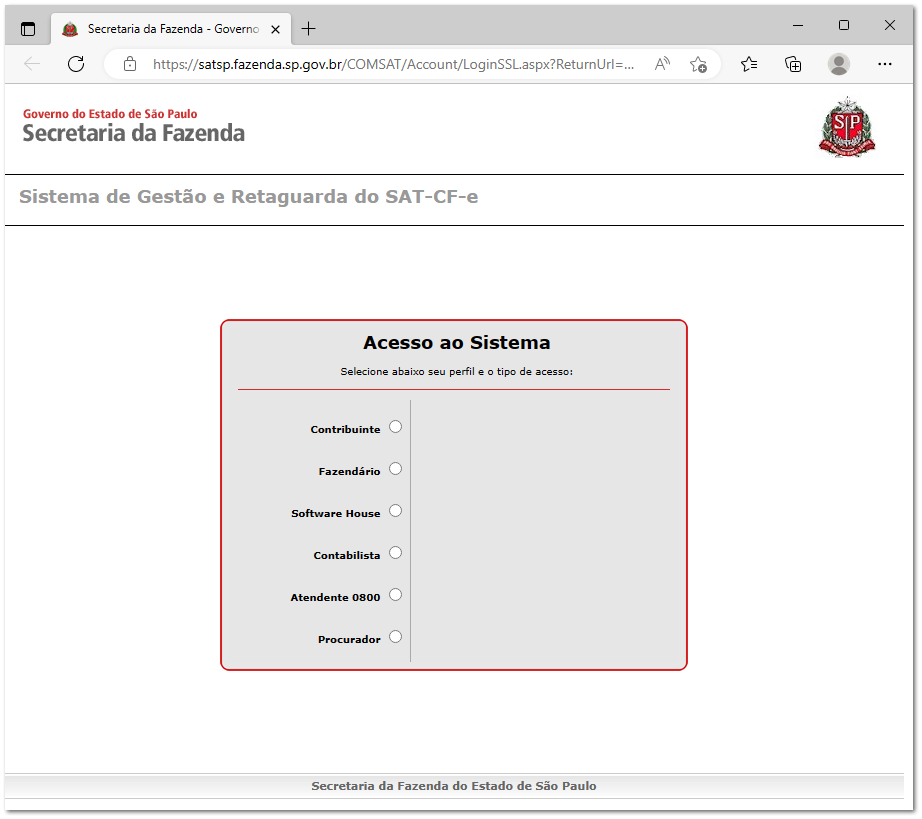Image resolution: width=922 pixels, height=819 pixels.
Task: Select the Fazendário access option
Action: 395,468
